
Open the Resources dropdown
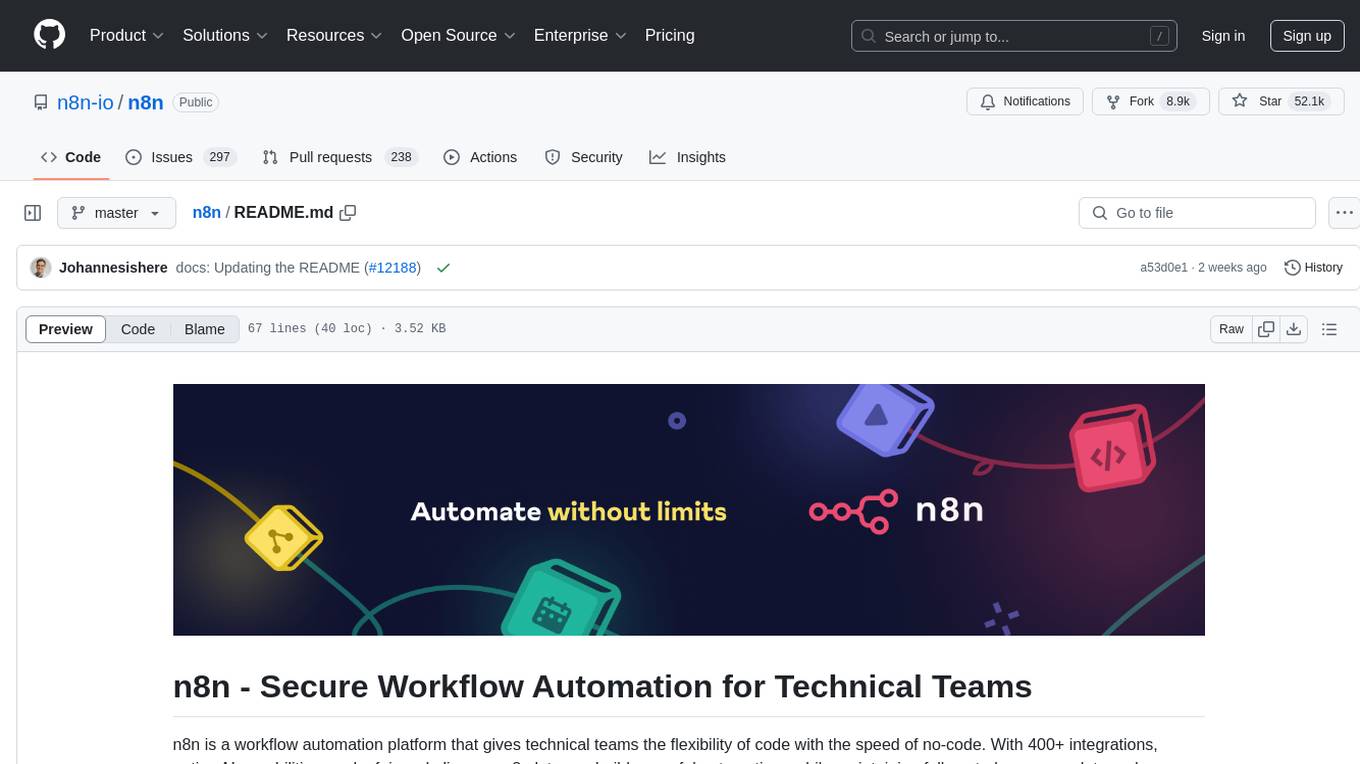point(334,35)
